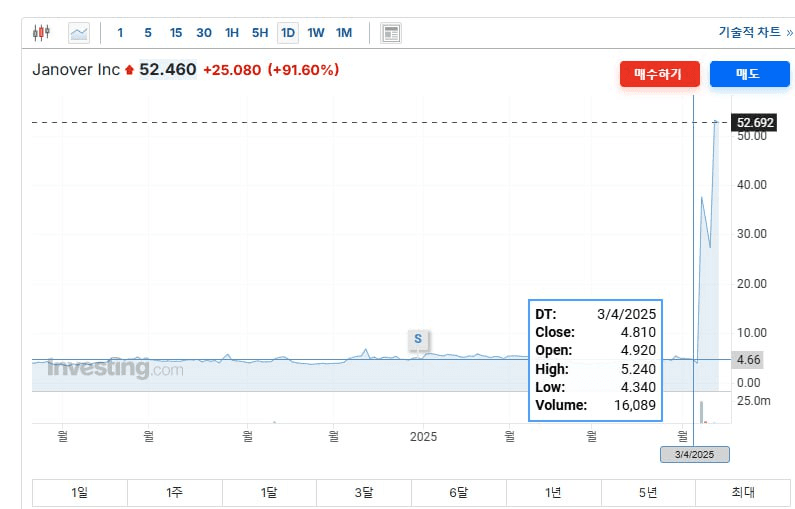Select the 5-minute interval
This screenshot has width=795, height=509.
point(148,33)
